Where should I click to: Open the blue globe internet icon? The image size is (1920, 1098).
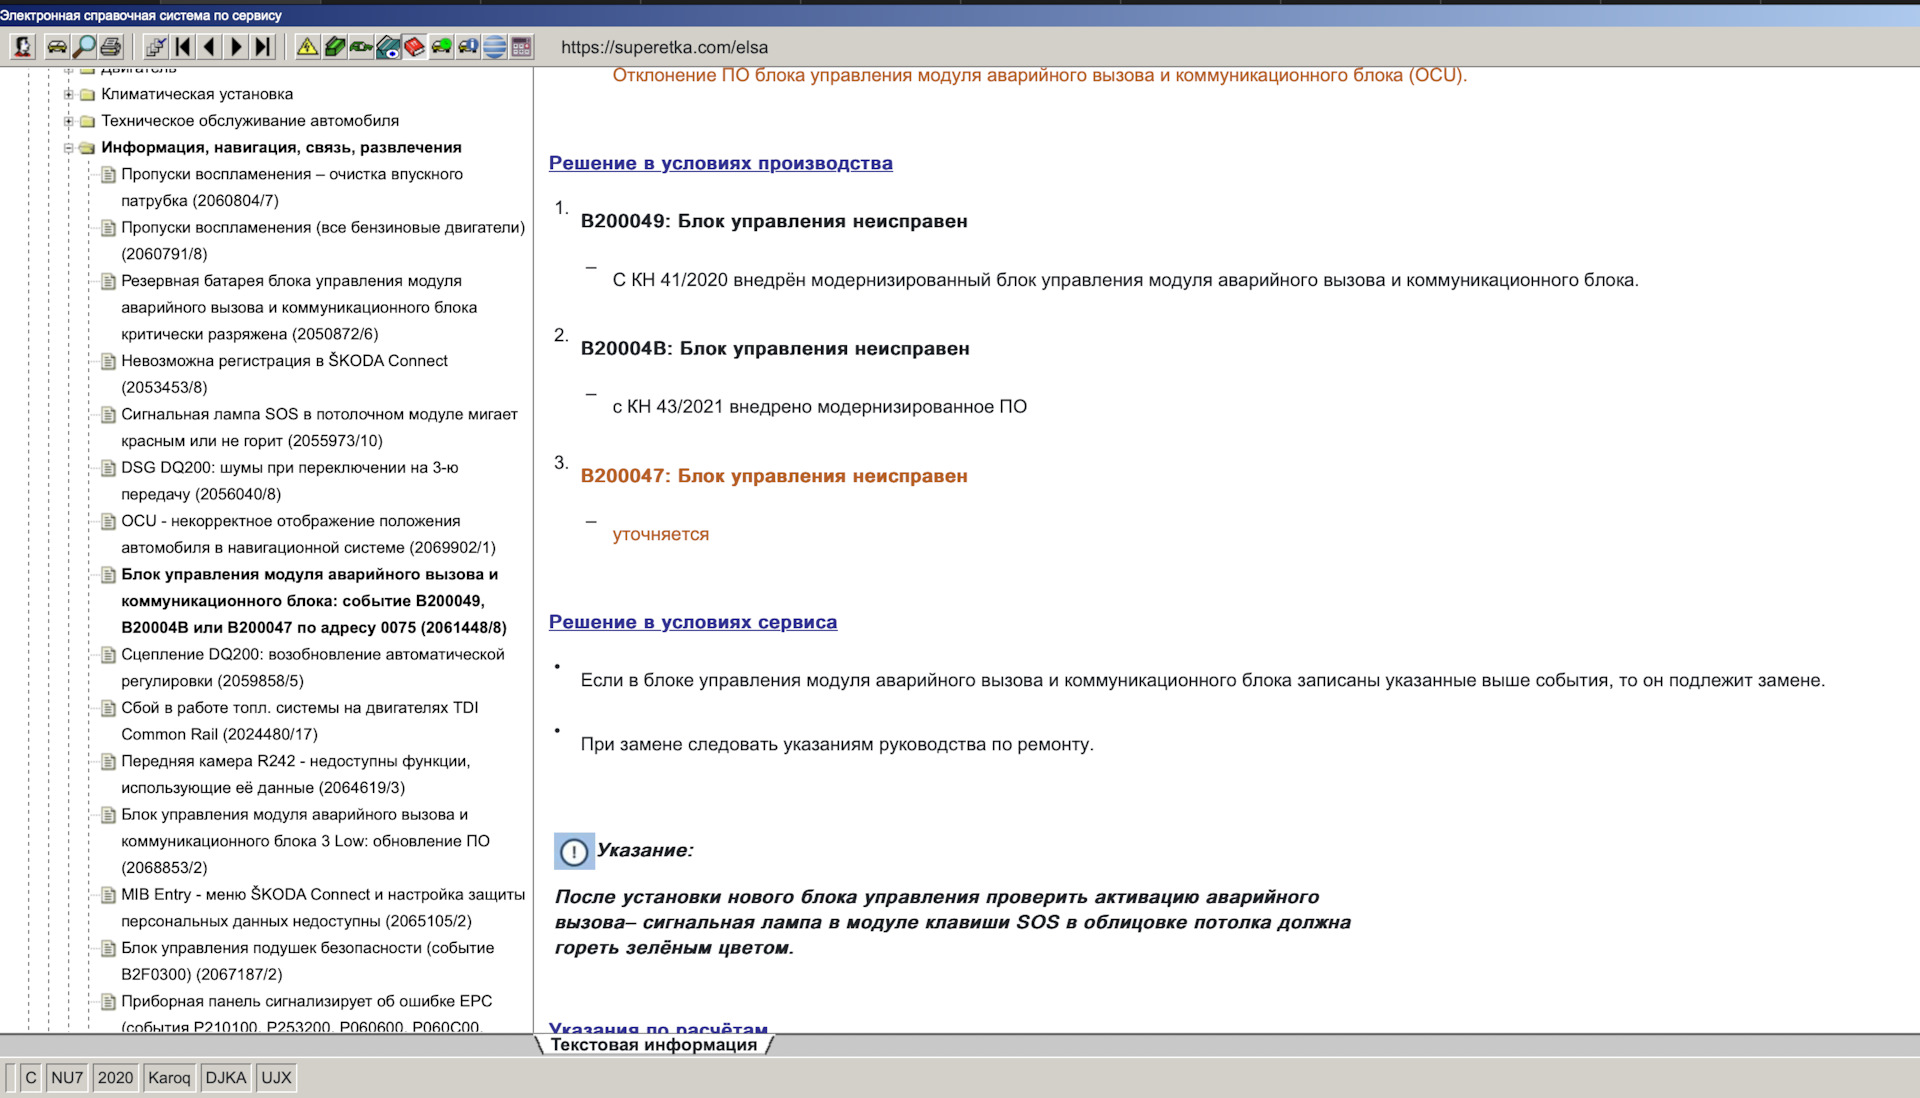(495, 46)
